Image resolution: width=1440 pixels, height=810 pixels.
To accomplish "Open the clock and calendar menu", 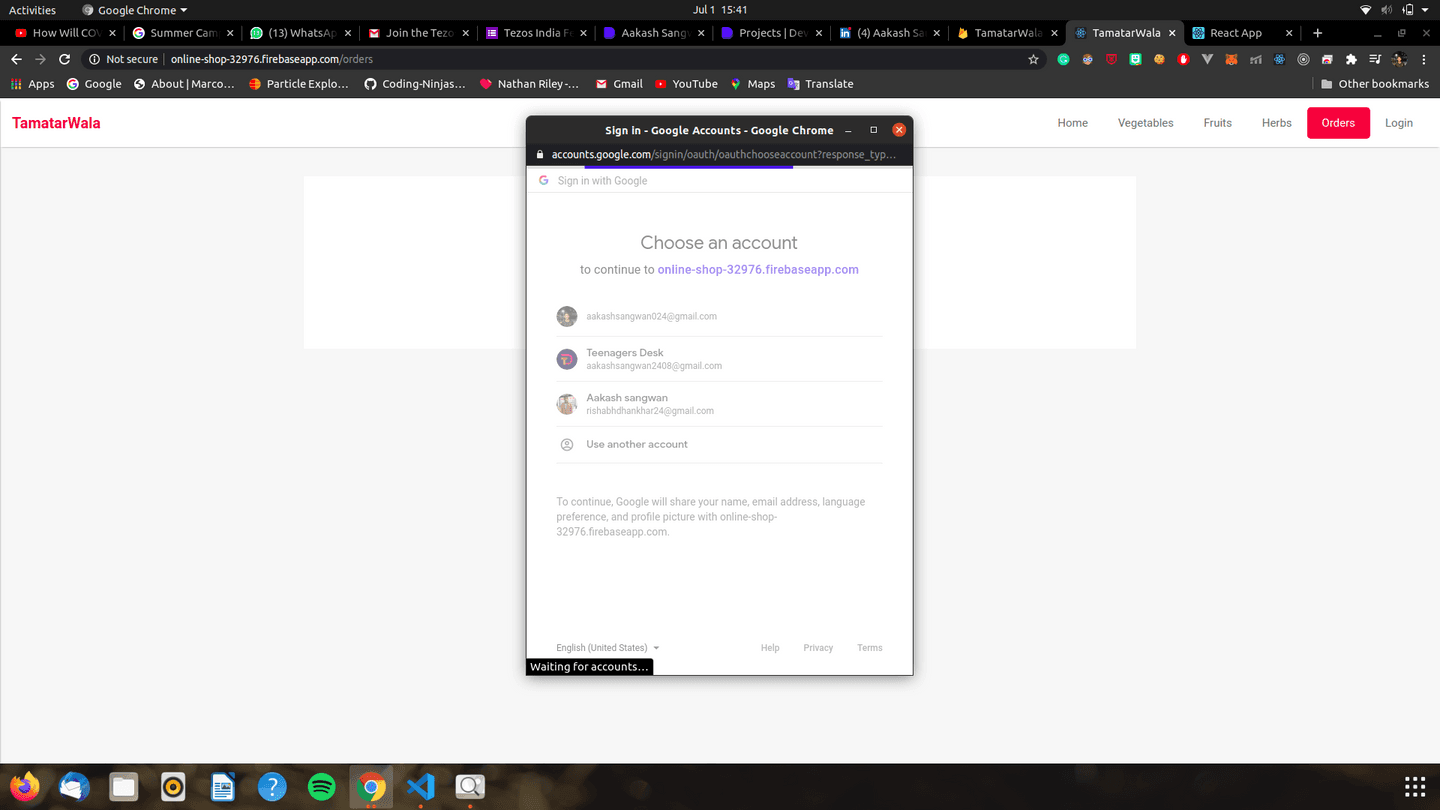I will point(720,10).
